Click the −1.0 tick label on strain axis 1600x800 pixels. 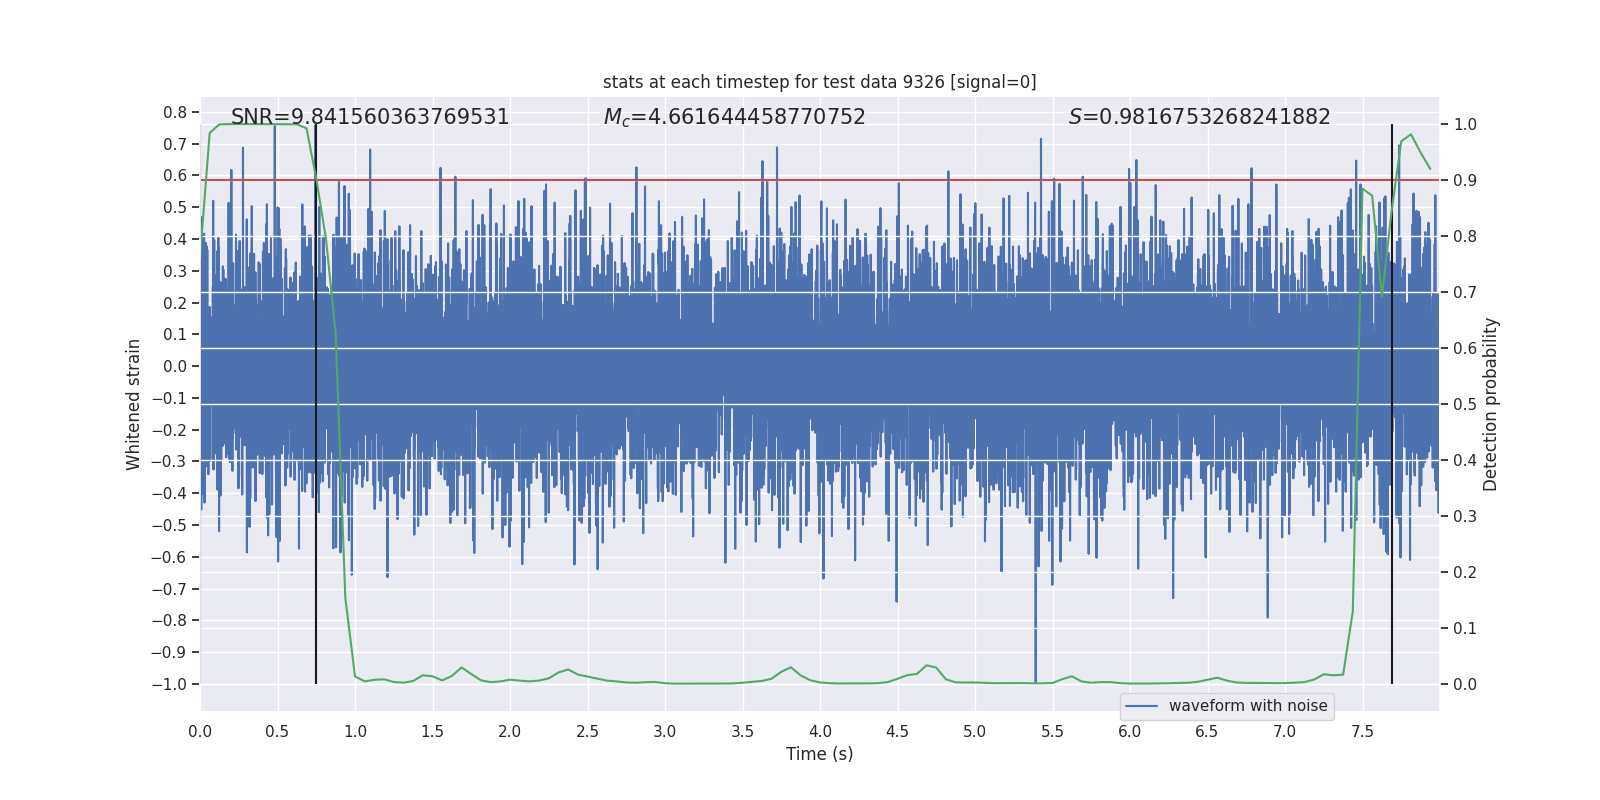[170, 684]
